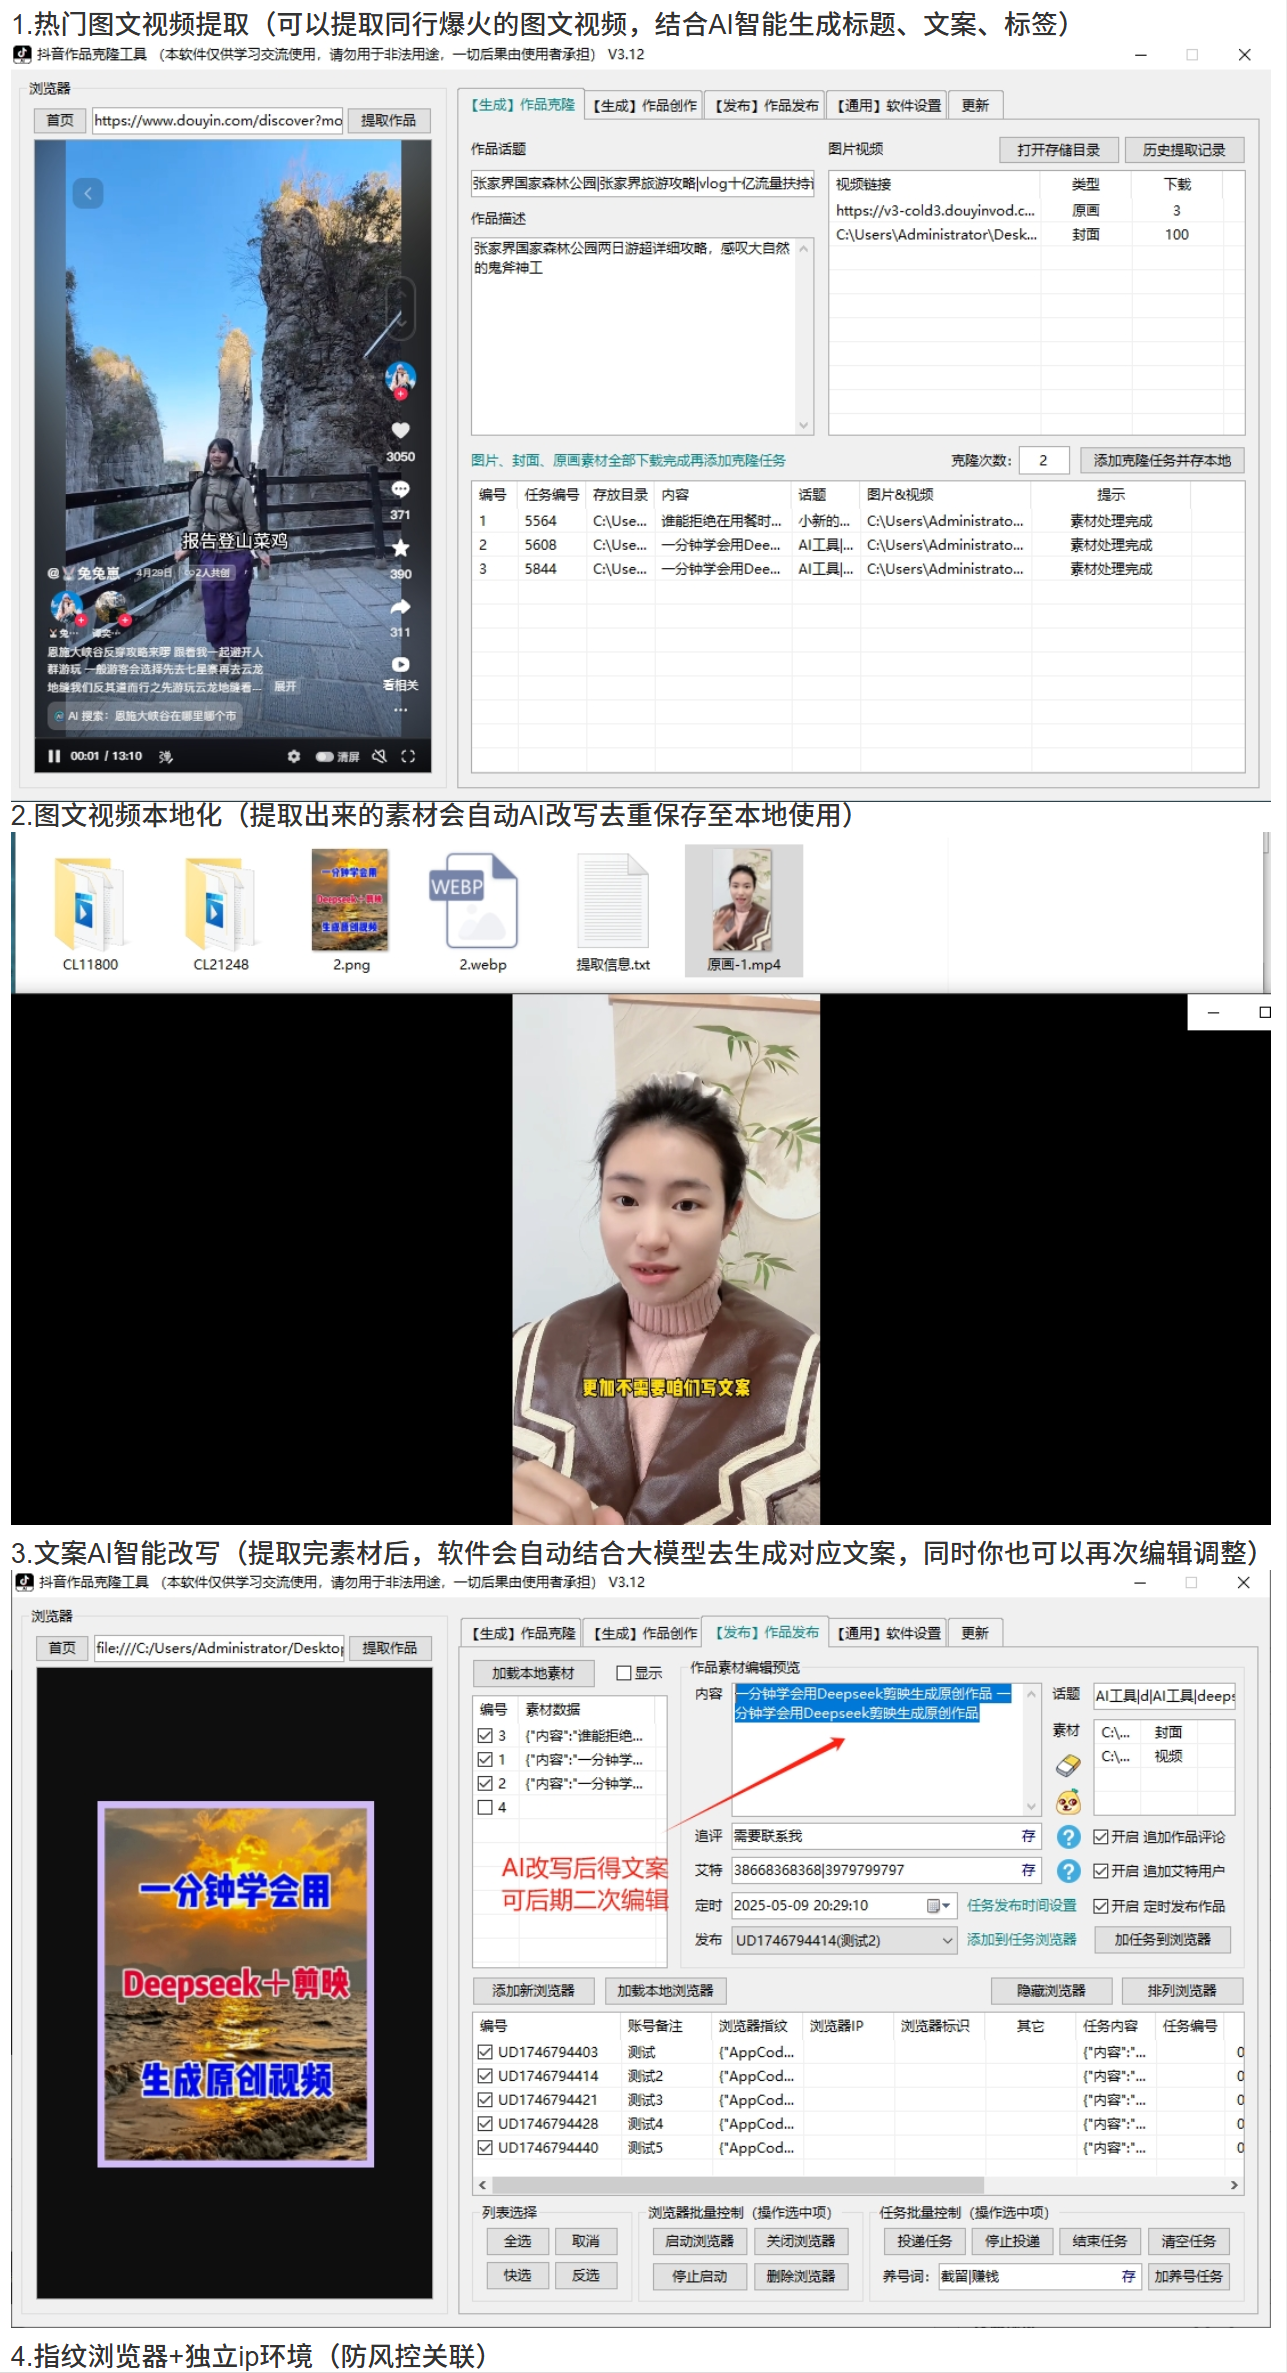The width and height of the screenshot is (1287, 2373).
Task: Click the 内容 text box scroll-down arrow
Action: tap(1031, 1807)
